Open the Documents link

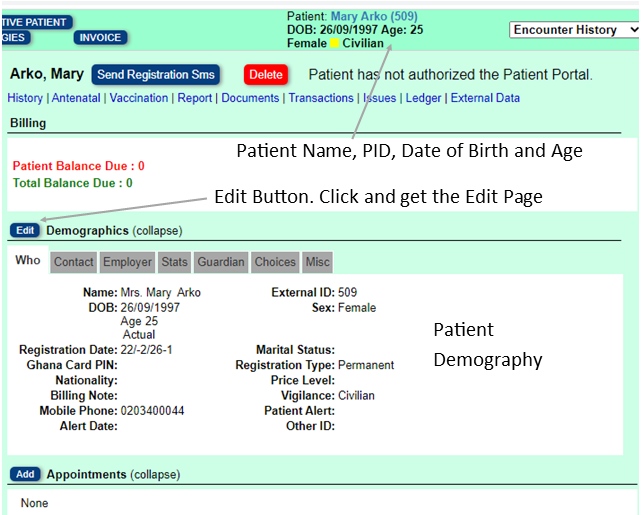click(250, 98)
